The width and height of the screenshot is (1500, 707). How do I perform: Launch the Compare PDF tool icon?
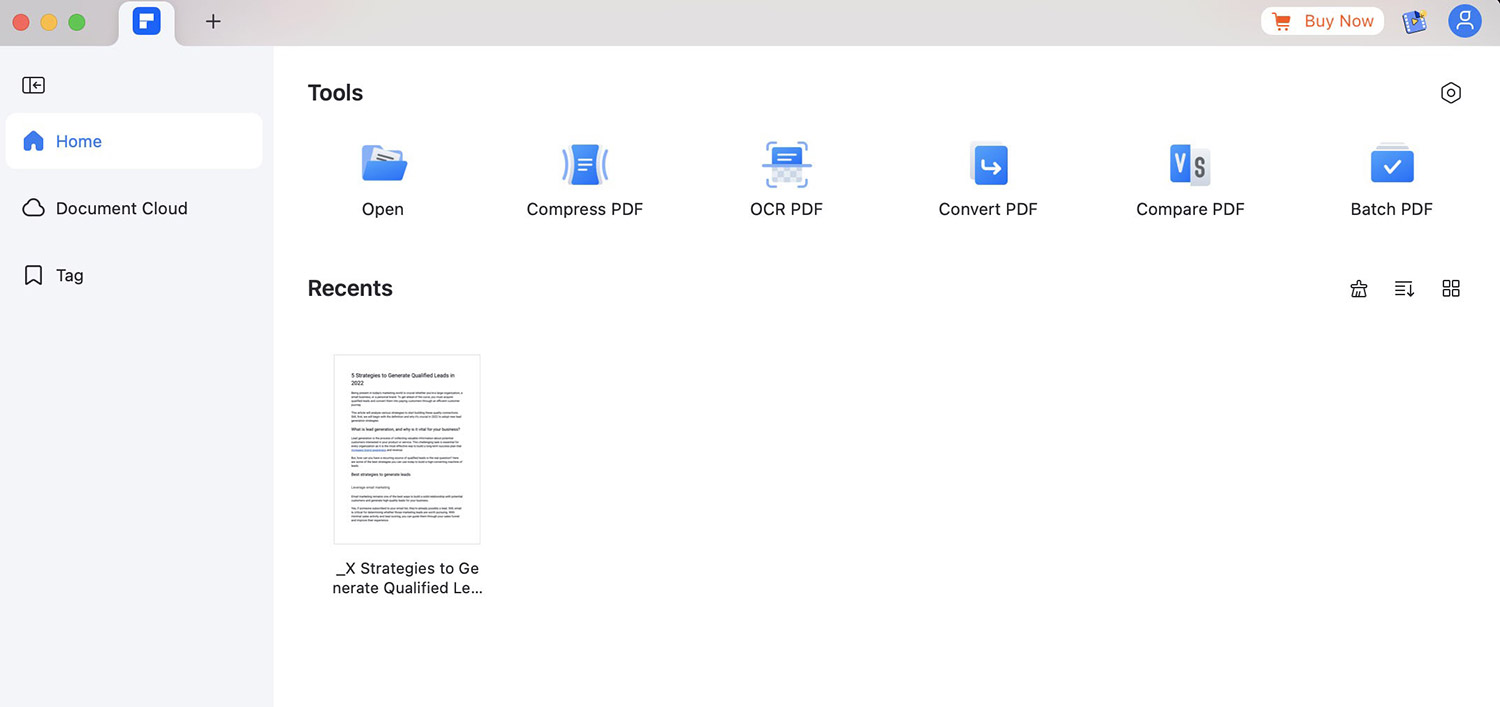pos(1190,164)
